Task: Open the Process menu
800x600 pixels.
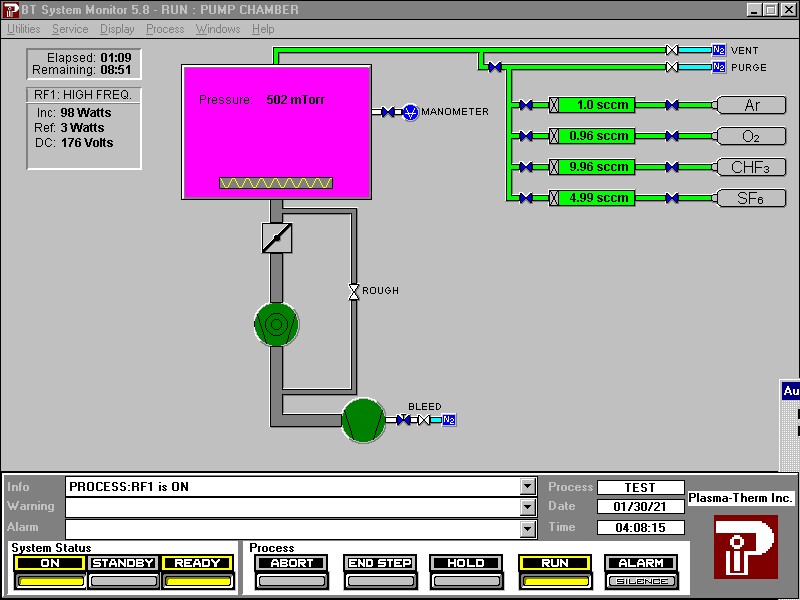Action: pos(164,29)
